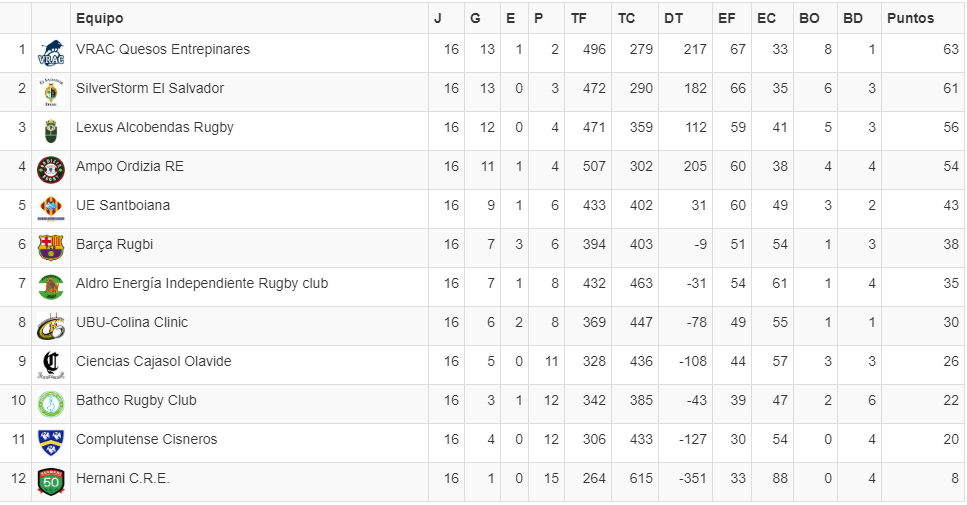Click the Lexus Alcobendas Rugby logo

coord(50,131)
